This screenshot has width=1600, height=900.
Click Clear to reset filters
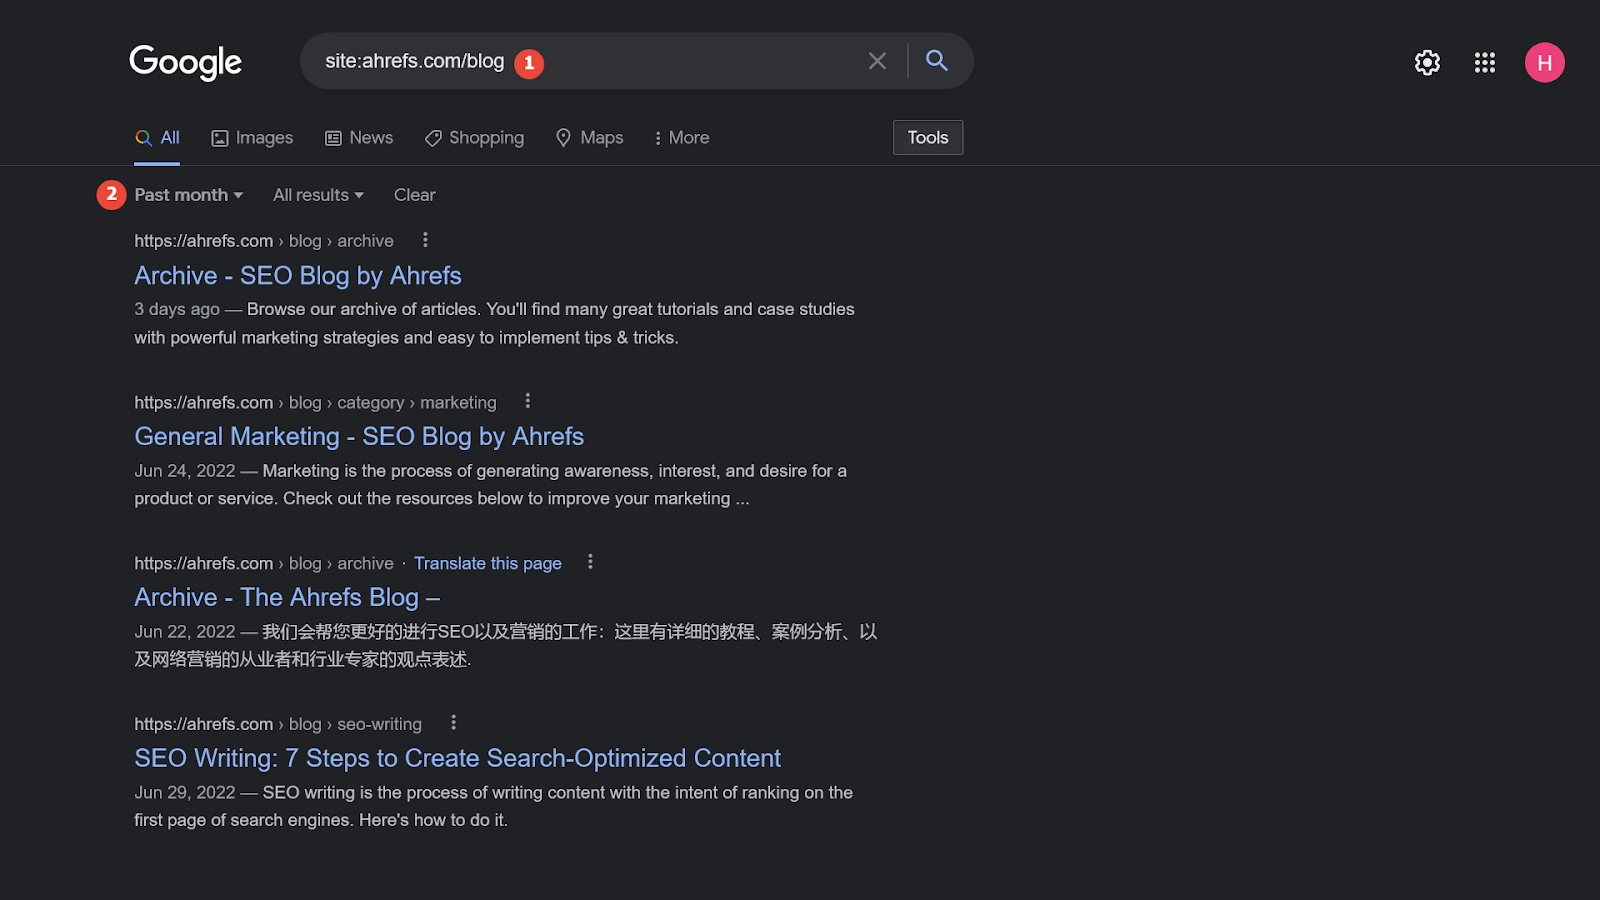414,195
